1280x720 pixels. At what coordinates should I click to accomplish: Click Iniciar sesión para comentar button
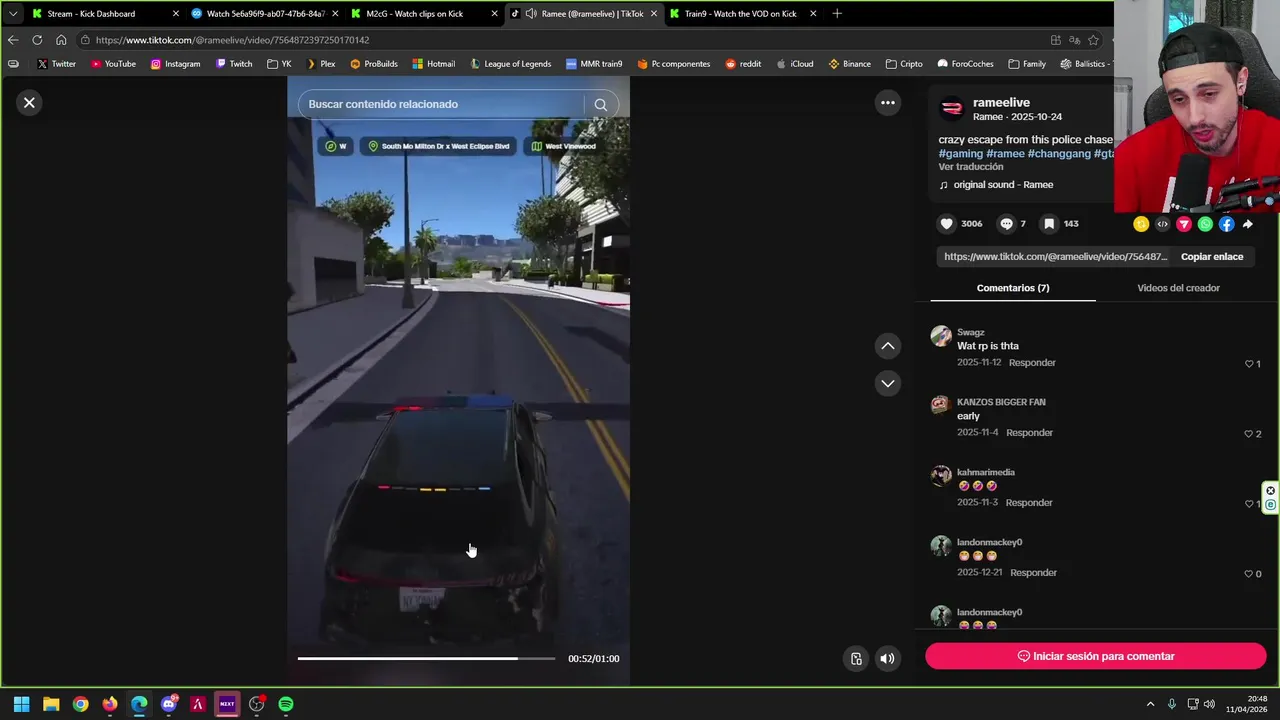1095,656
